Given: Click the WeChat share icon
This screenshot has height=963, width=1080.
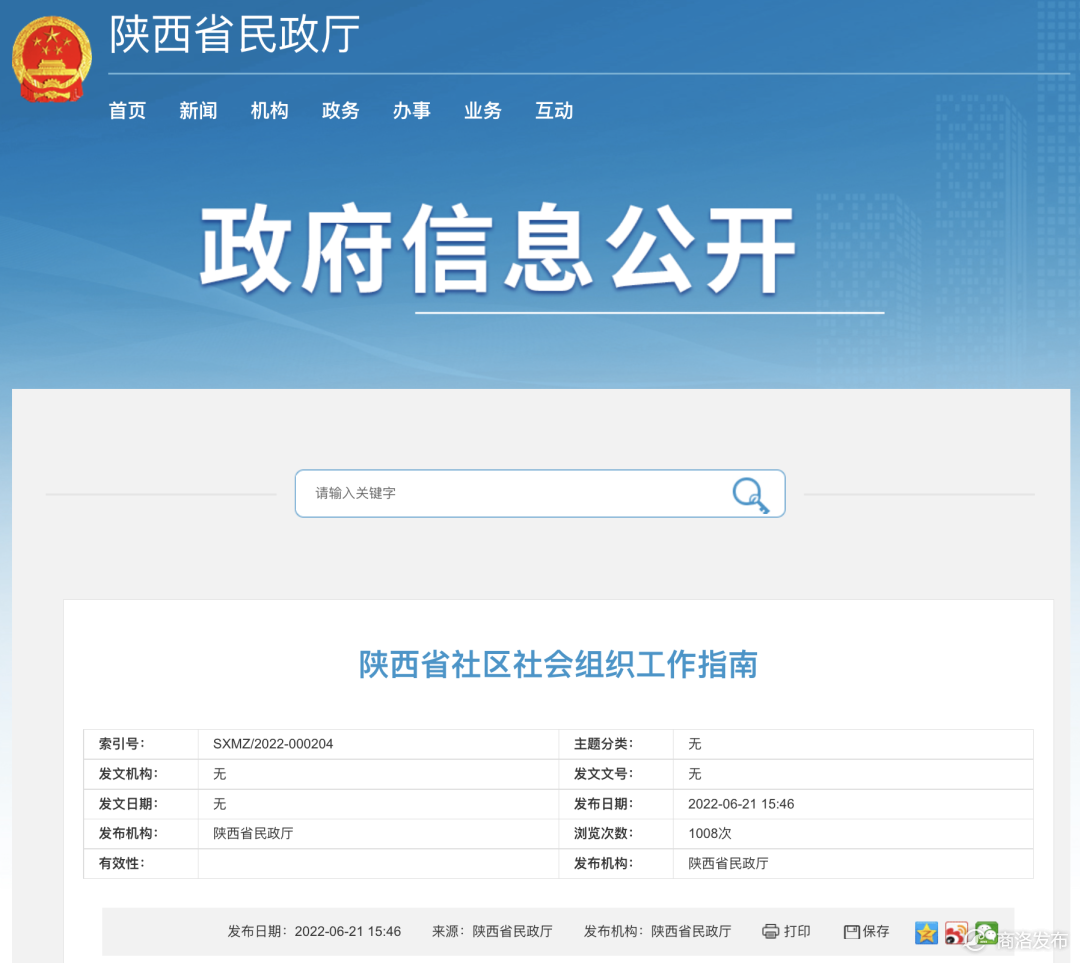Looking at the screenshot, I should (x=986, y=933).
